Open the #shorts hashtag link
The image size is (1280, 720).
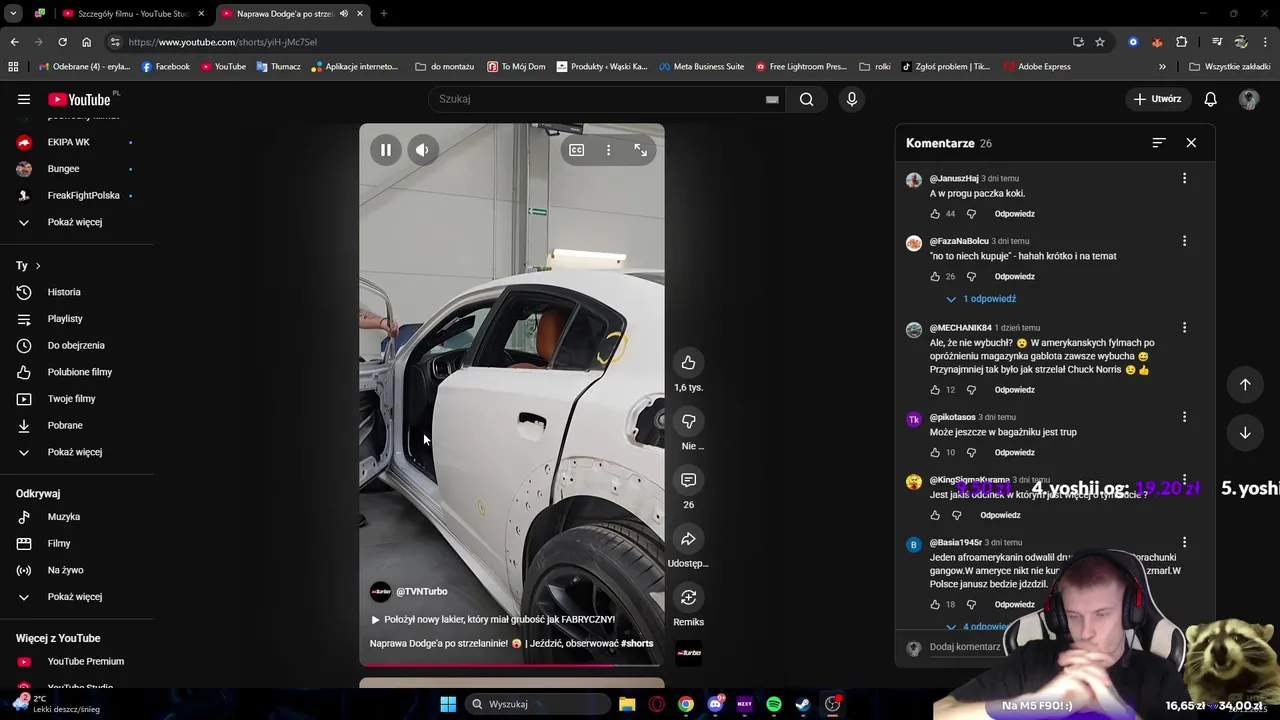[637, 644]
